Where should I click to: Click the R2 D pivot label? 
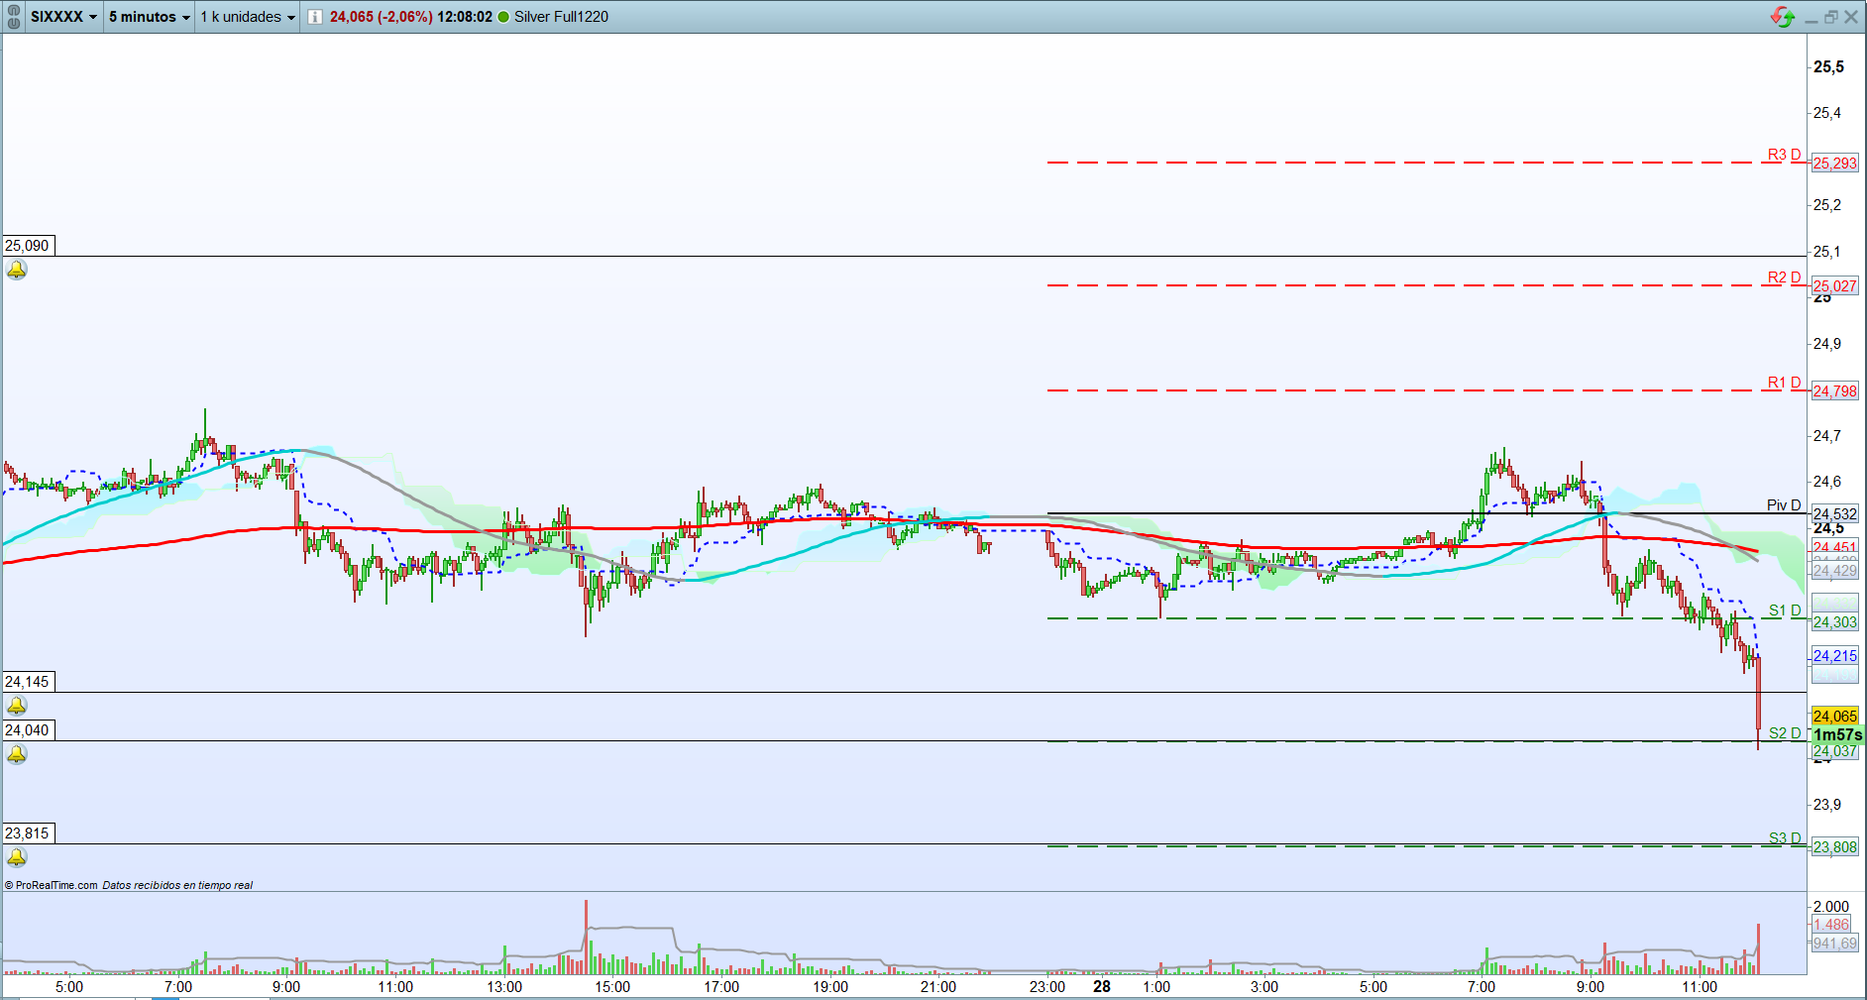click(1784, 278)
